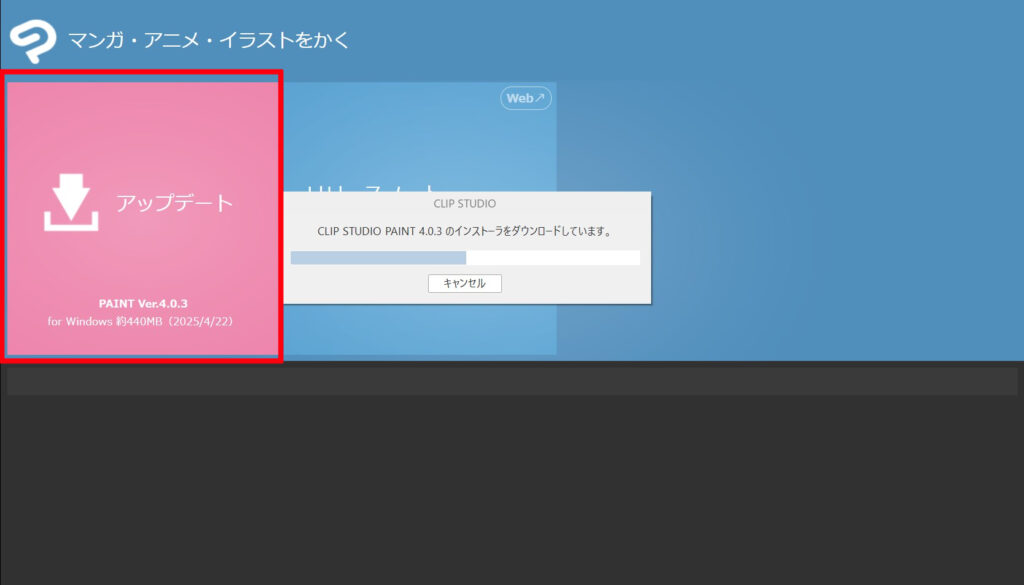The height and width of the screenshot is (585, 1024).
Task: Open the Web link button
Action: (526, 99)
